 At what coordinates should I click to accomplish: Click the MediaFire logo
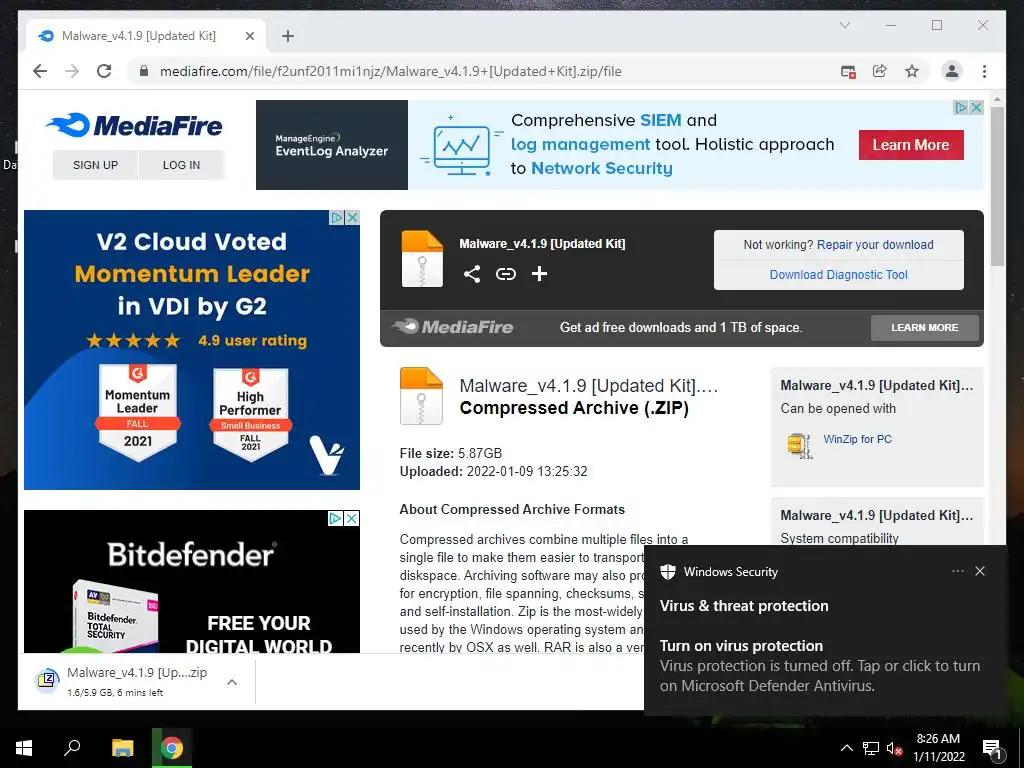(134, 125)
